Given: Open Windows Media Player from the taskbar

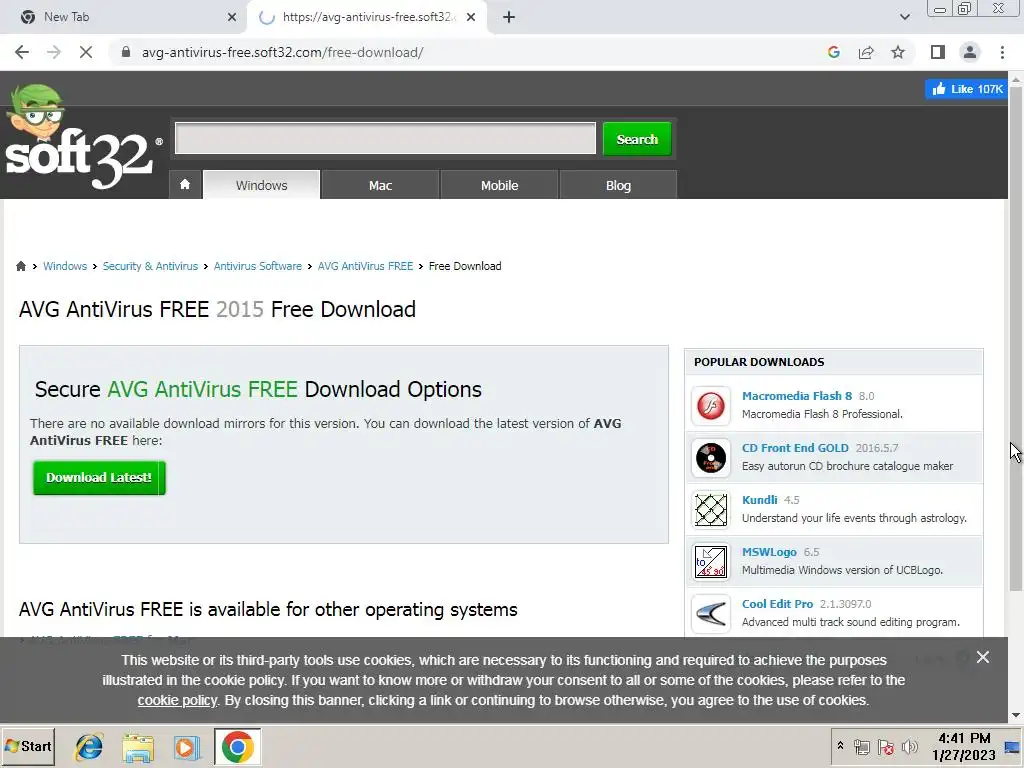Looking at the screenshot, I should click(x=187, y=747).
